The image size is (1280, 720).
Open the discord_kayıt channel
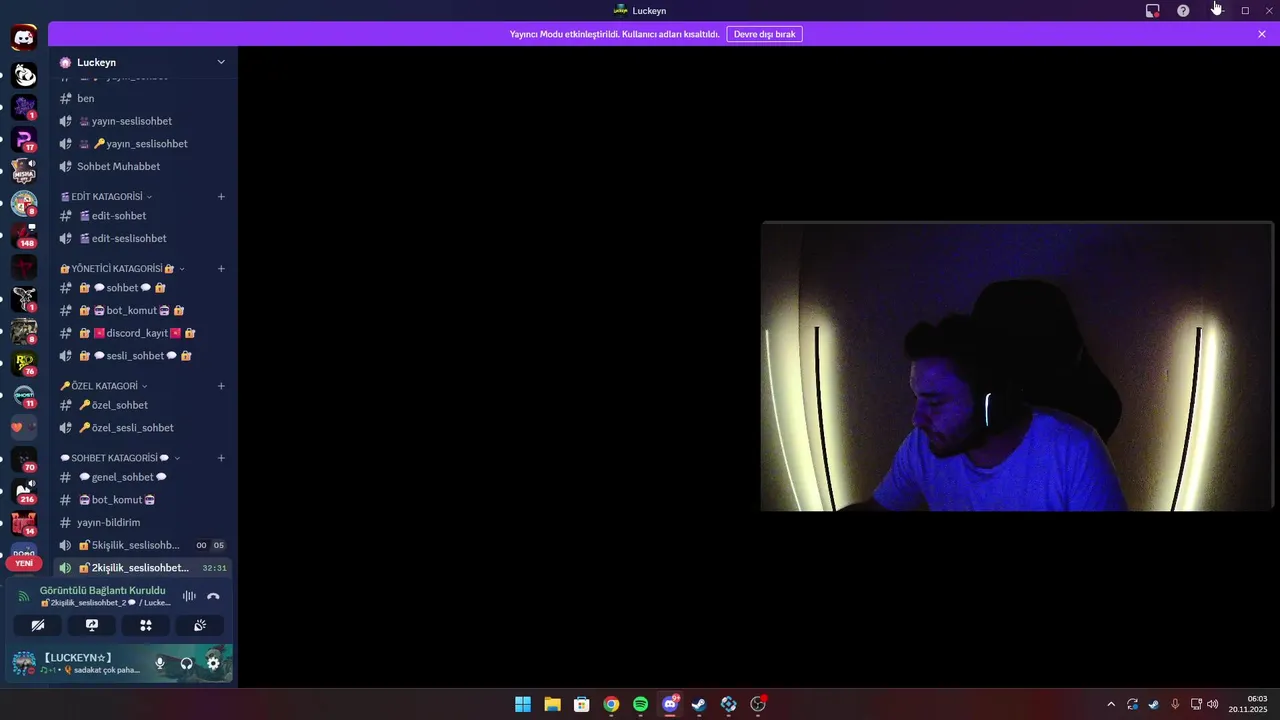143,333
